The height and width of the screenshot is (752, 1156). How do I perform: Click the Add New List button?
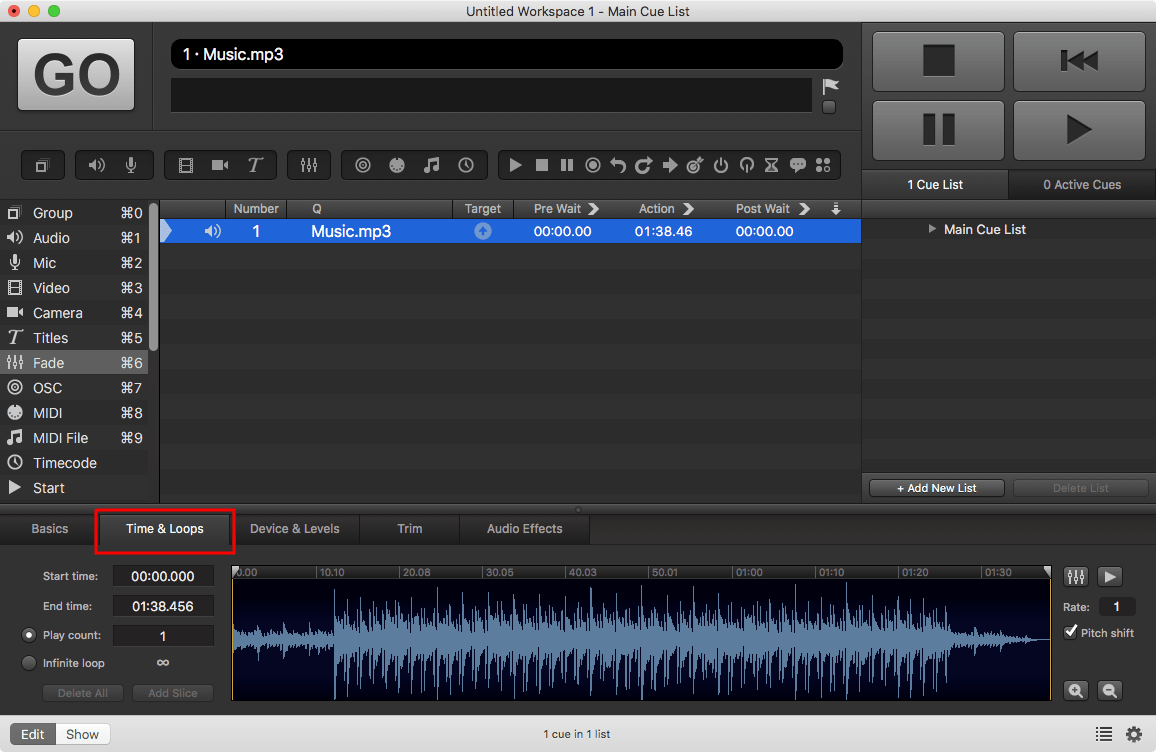(x=936, y=488)
